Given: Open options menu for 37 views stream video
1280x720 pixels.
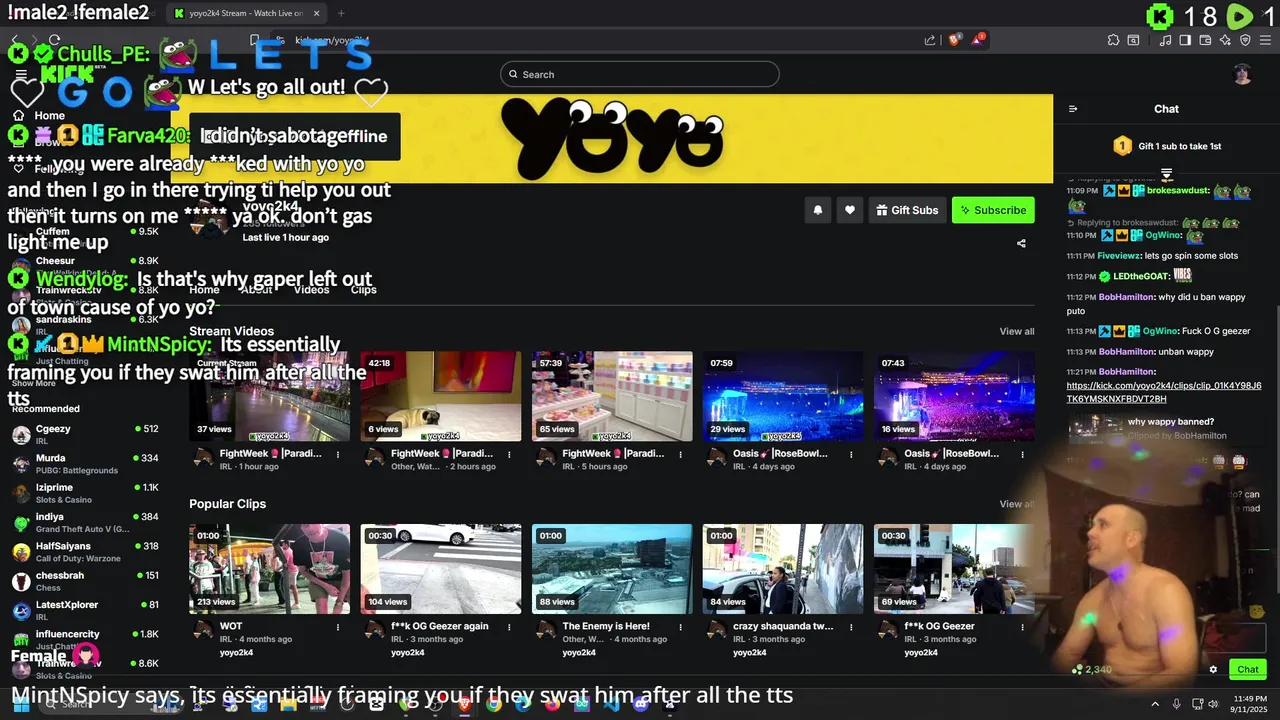Looking at the screenshot, I should [x=338, y=454].
